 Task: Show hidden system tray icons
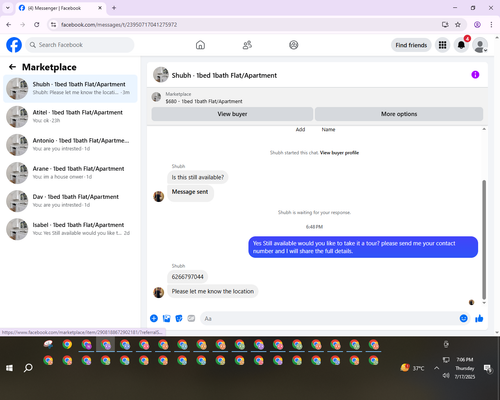[x=436, y=368]
